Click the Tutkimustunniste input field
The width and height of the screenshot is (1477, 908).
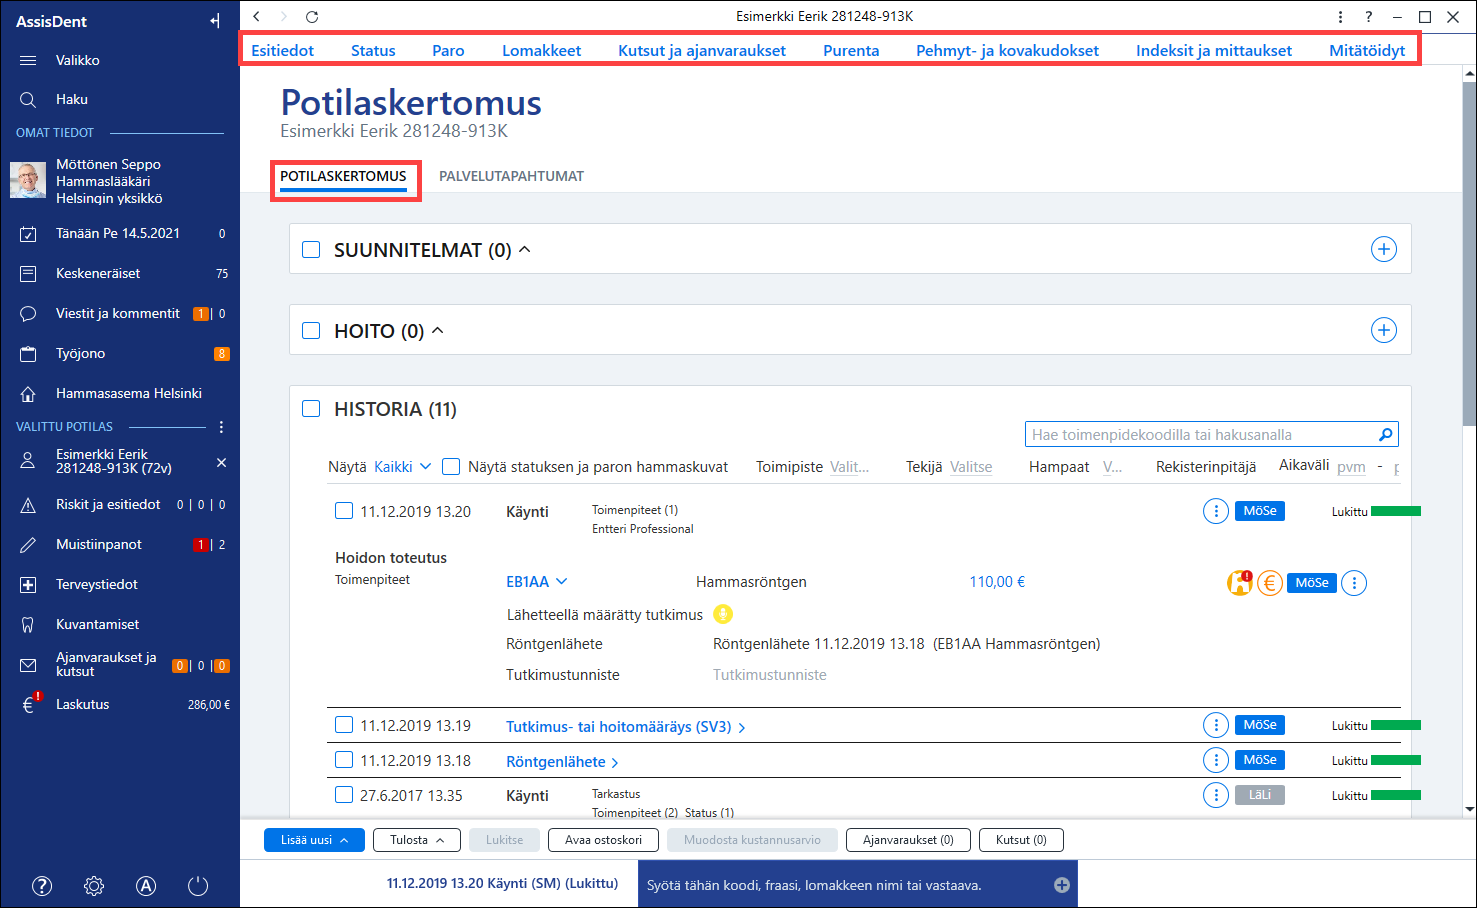[770, 675]
